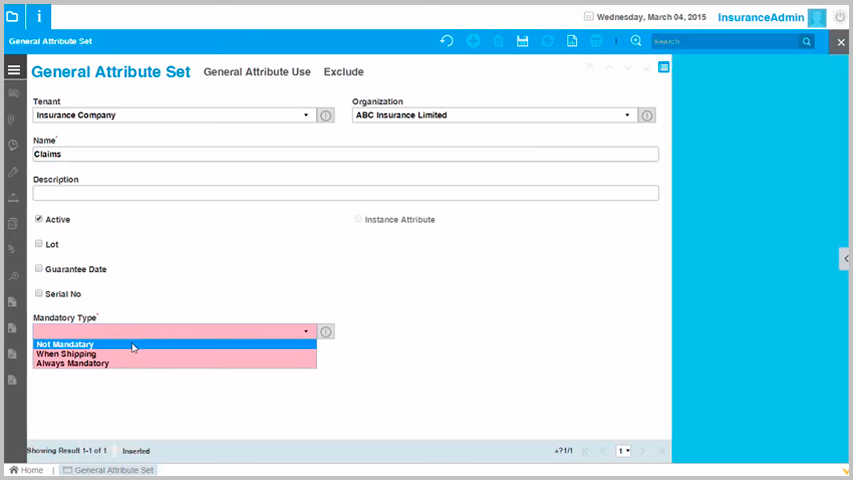Click the chat icon in left sidebar
This screenshot has width=853, height=480.
(x=14, y=94)
